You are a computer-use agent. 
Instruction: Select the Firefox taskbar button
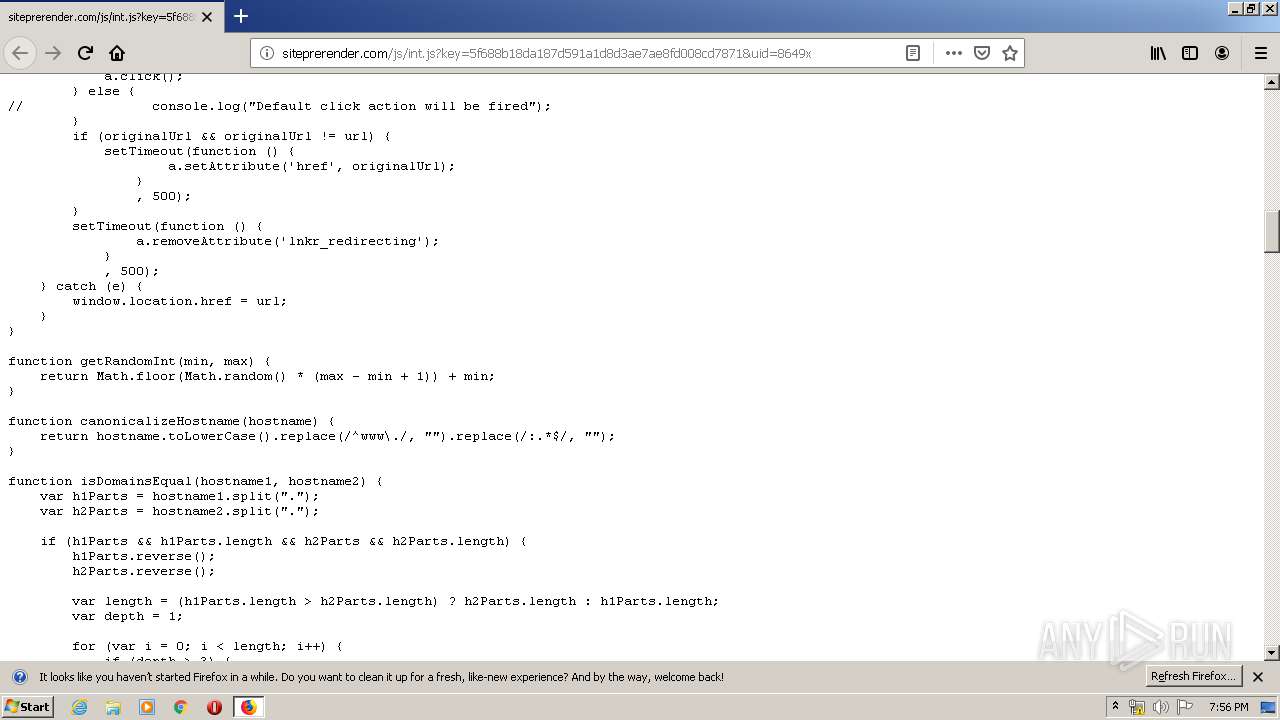coord(248,707)
